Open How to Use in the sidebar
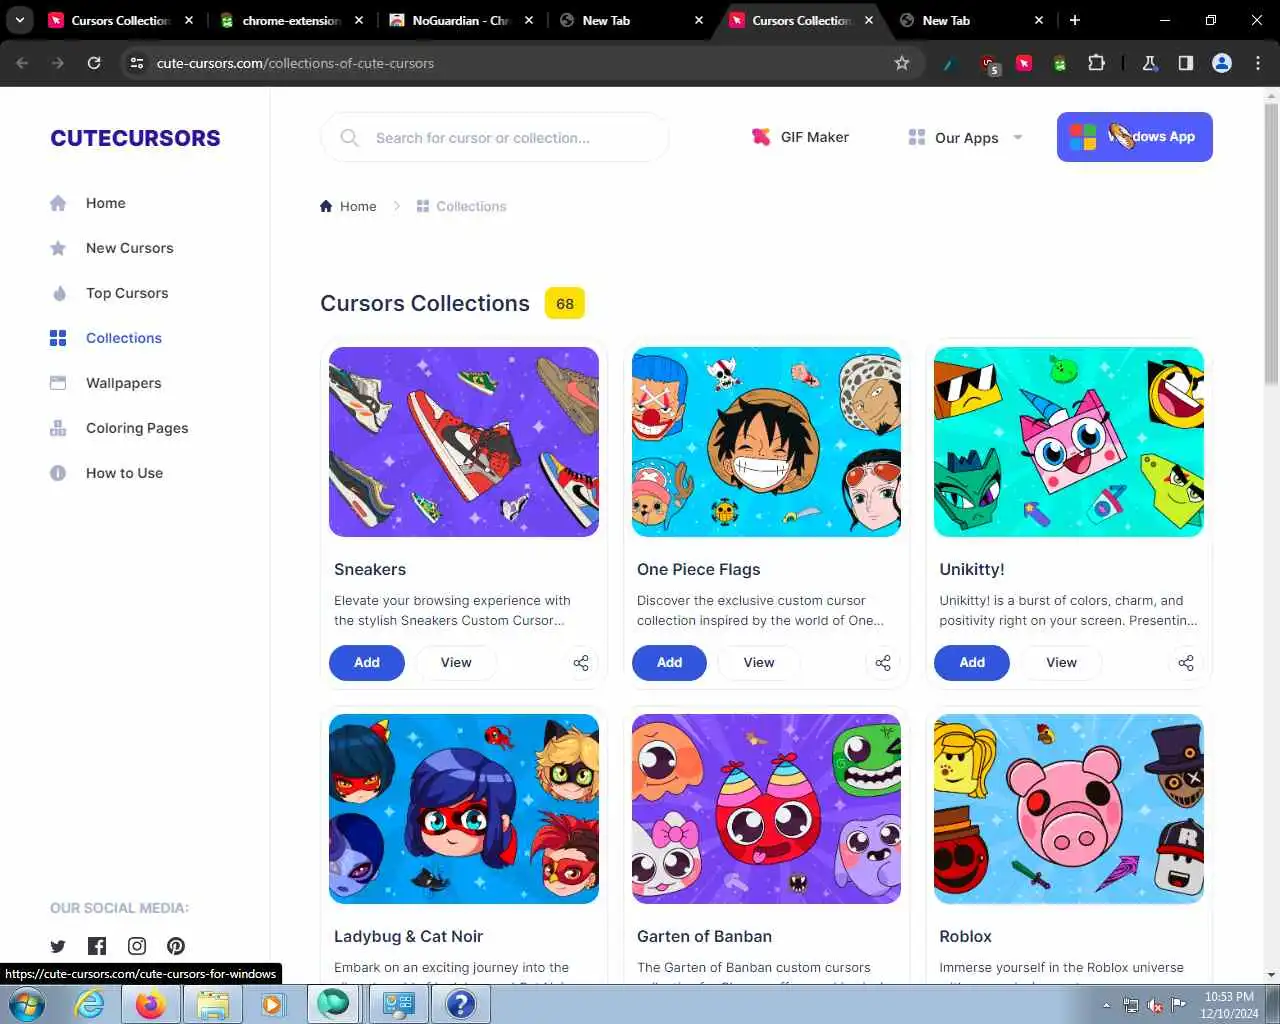 [x=124, y=473]
